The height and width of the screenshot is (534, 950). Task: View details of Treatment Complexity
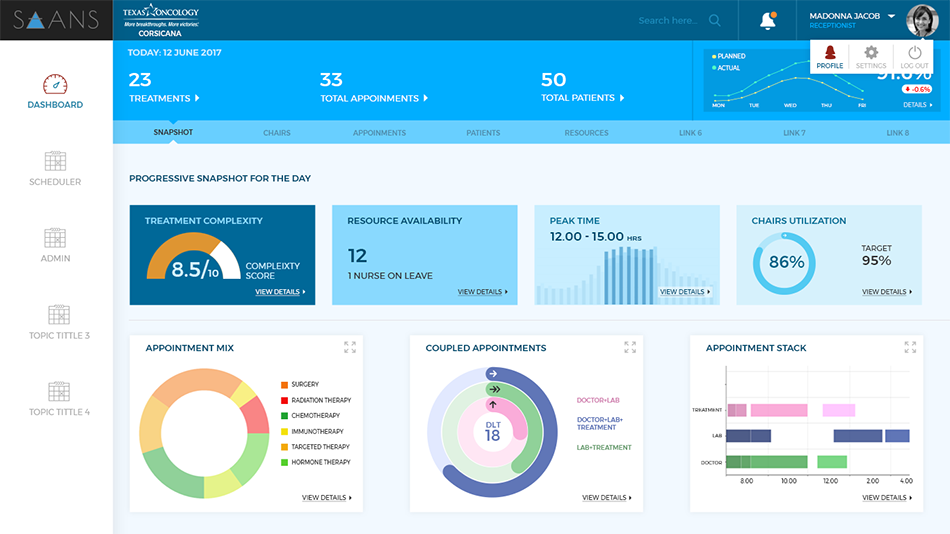(280, 292)
